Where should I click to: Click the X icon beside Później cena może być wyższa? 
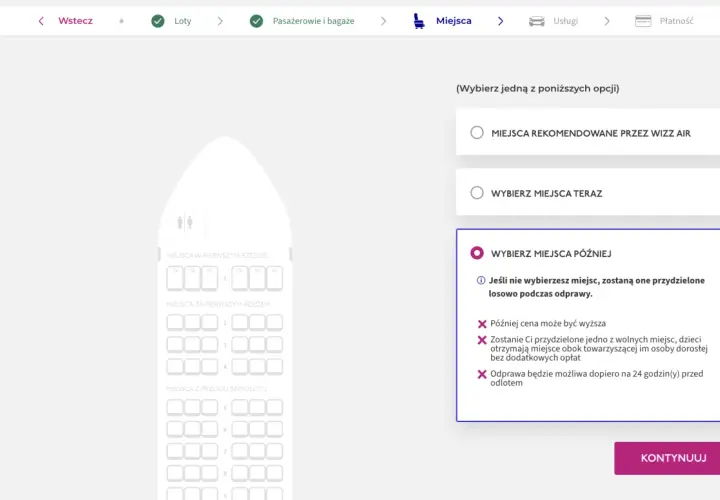[x=482, y=324]
